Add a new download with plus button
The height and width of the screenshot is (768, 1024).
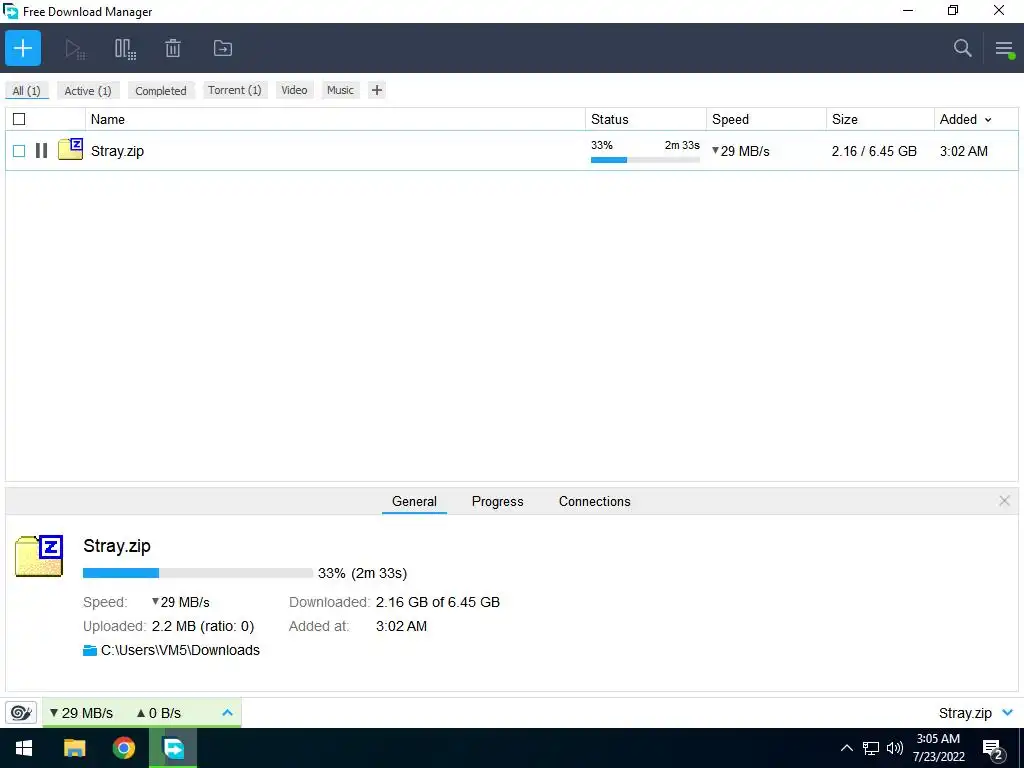tap(23, 48)
